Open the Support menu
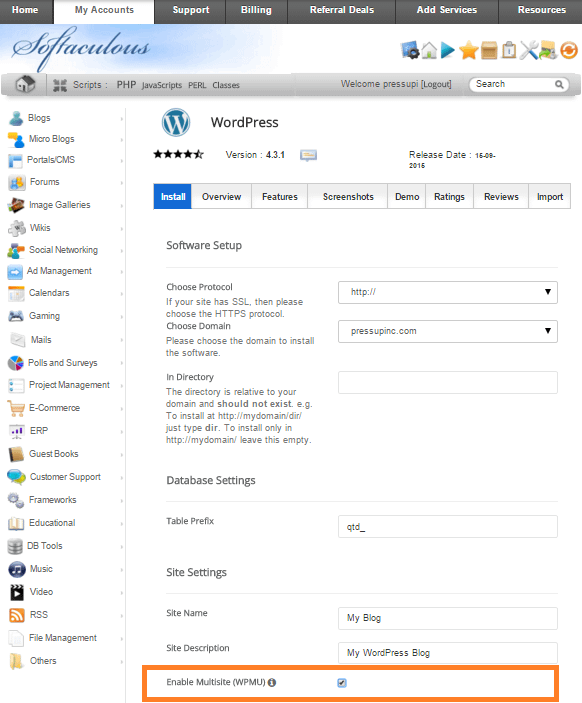Screen dimensions: 582x703 (191, 10)
